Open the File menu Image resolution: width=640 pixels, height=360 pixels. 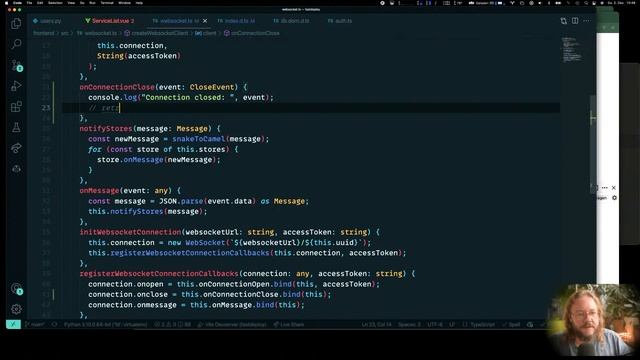(x=29, y=3)
